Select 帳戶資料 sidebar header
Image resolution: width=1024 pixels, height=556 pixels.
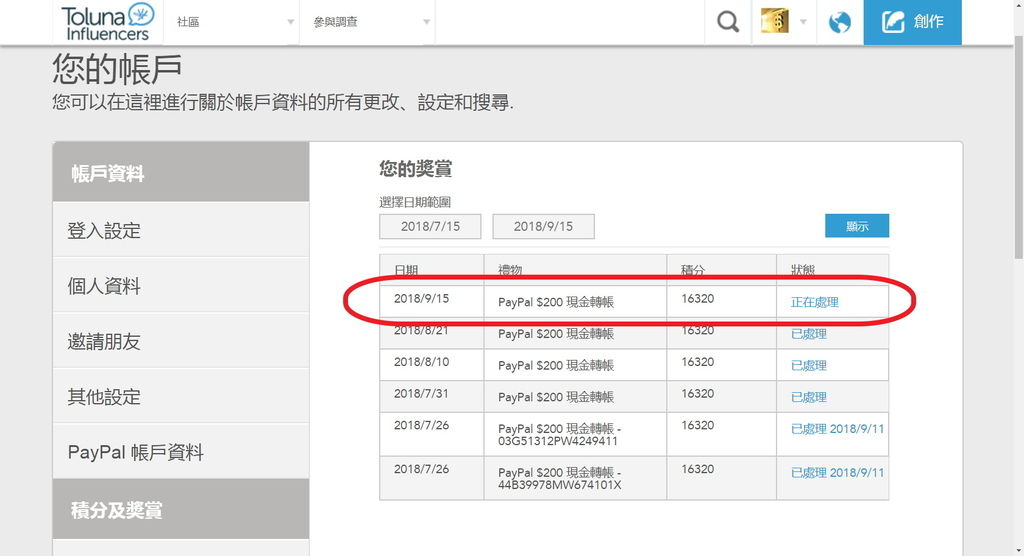181,172
